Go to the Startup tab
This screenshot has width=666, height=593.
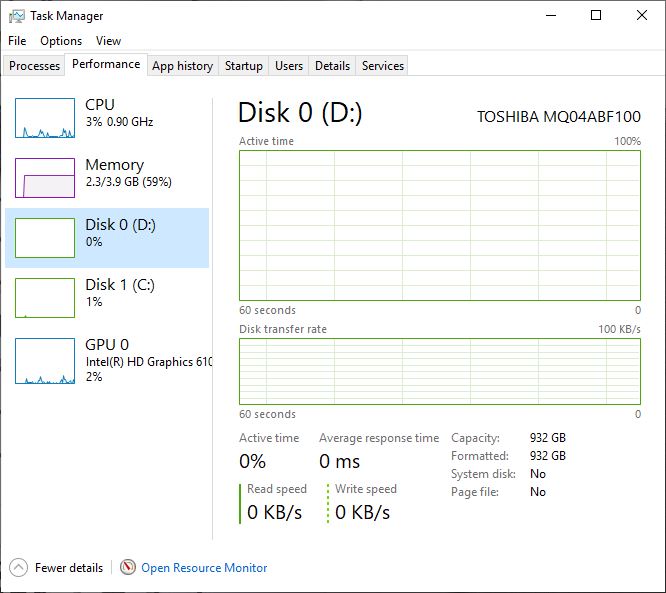click(x=244, y=66)
